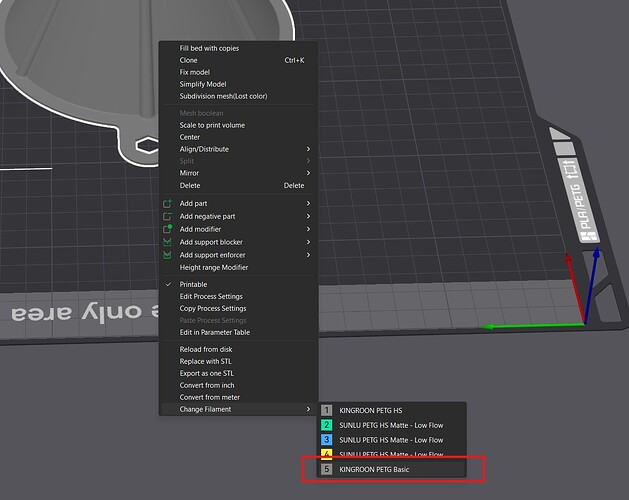Screen dimensions: 629x500
Task: Choose SUNLU PETG HS Matte next to swatch 3
Action: pos(391,440)
